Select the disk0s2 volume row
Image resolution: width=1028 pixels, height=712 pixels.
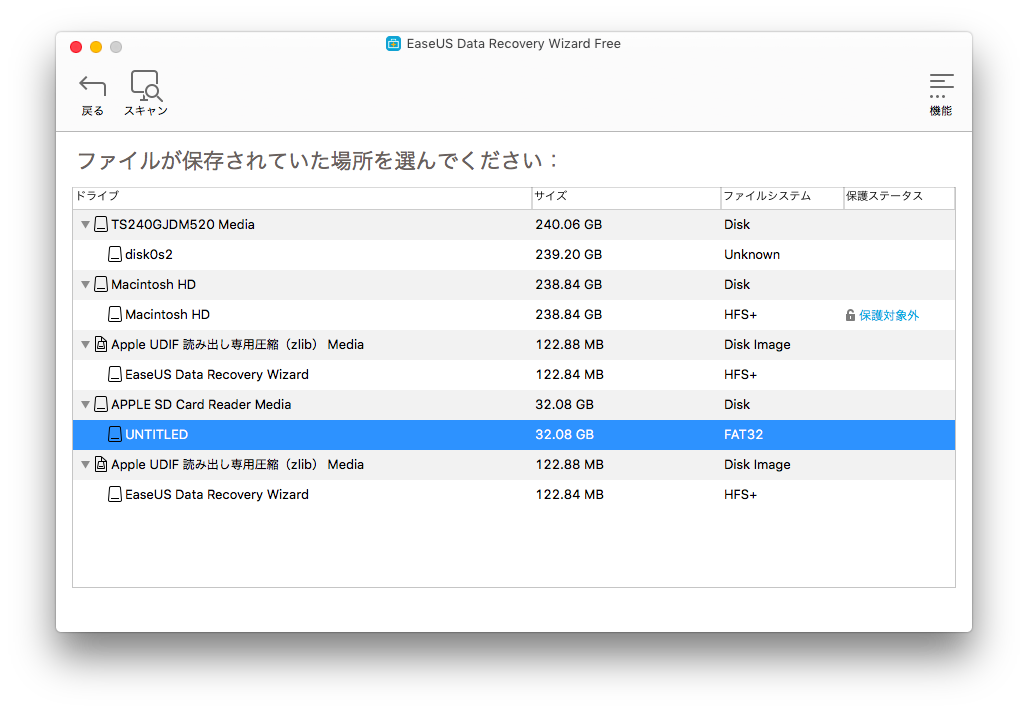[x=514, y=254]
